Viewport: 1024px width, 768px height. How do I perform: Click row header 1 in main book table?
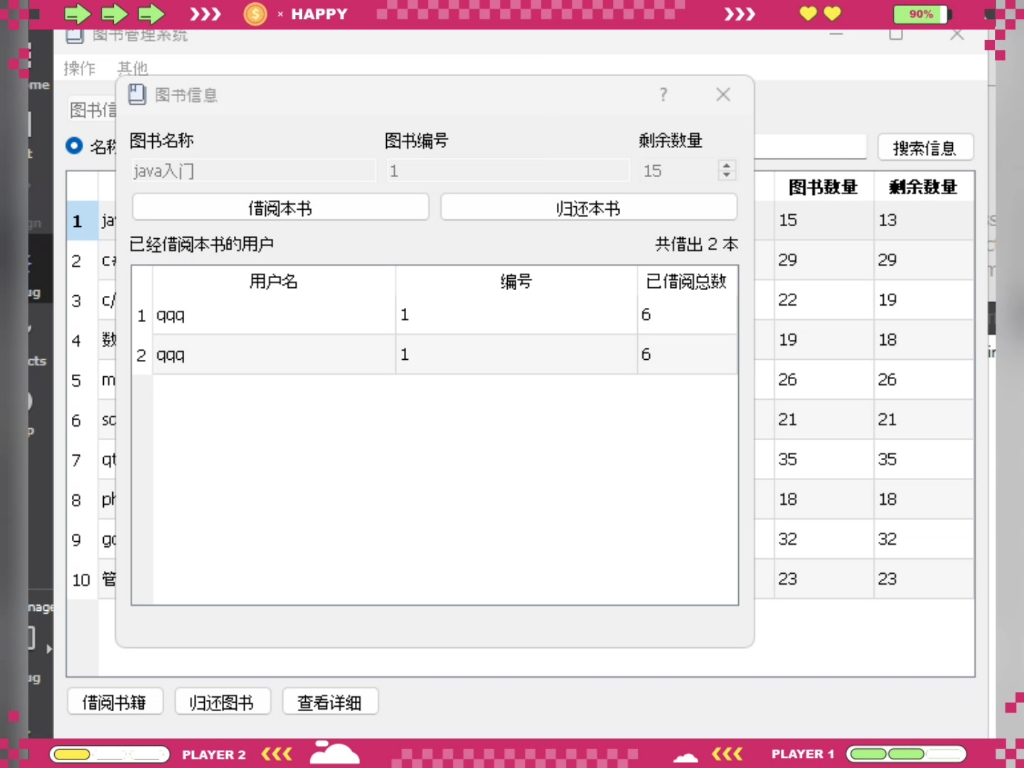click(82, 221)
